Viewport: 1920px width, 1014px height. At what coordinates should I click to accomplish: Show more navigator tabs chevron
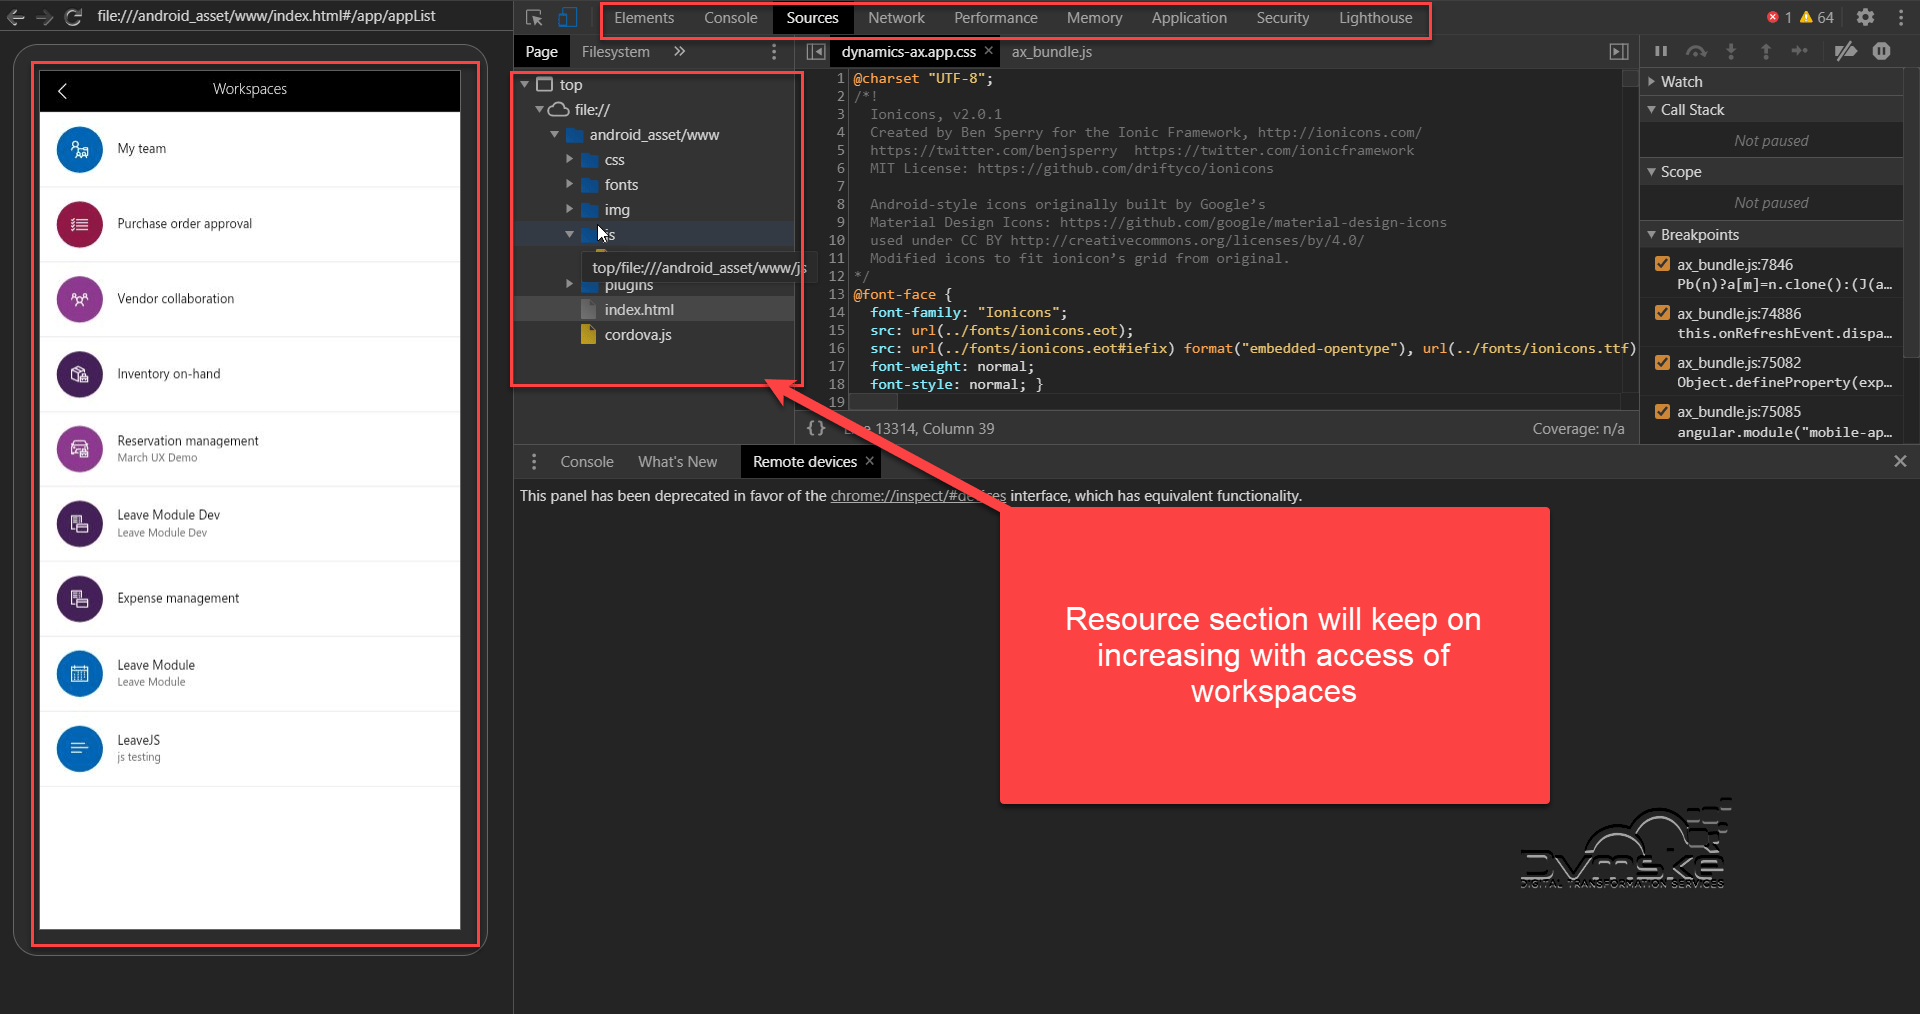tap(680, 52)
